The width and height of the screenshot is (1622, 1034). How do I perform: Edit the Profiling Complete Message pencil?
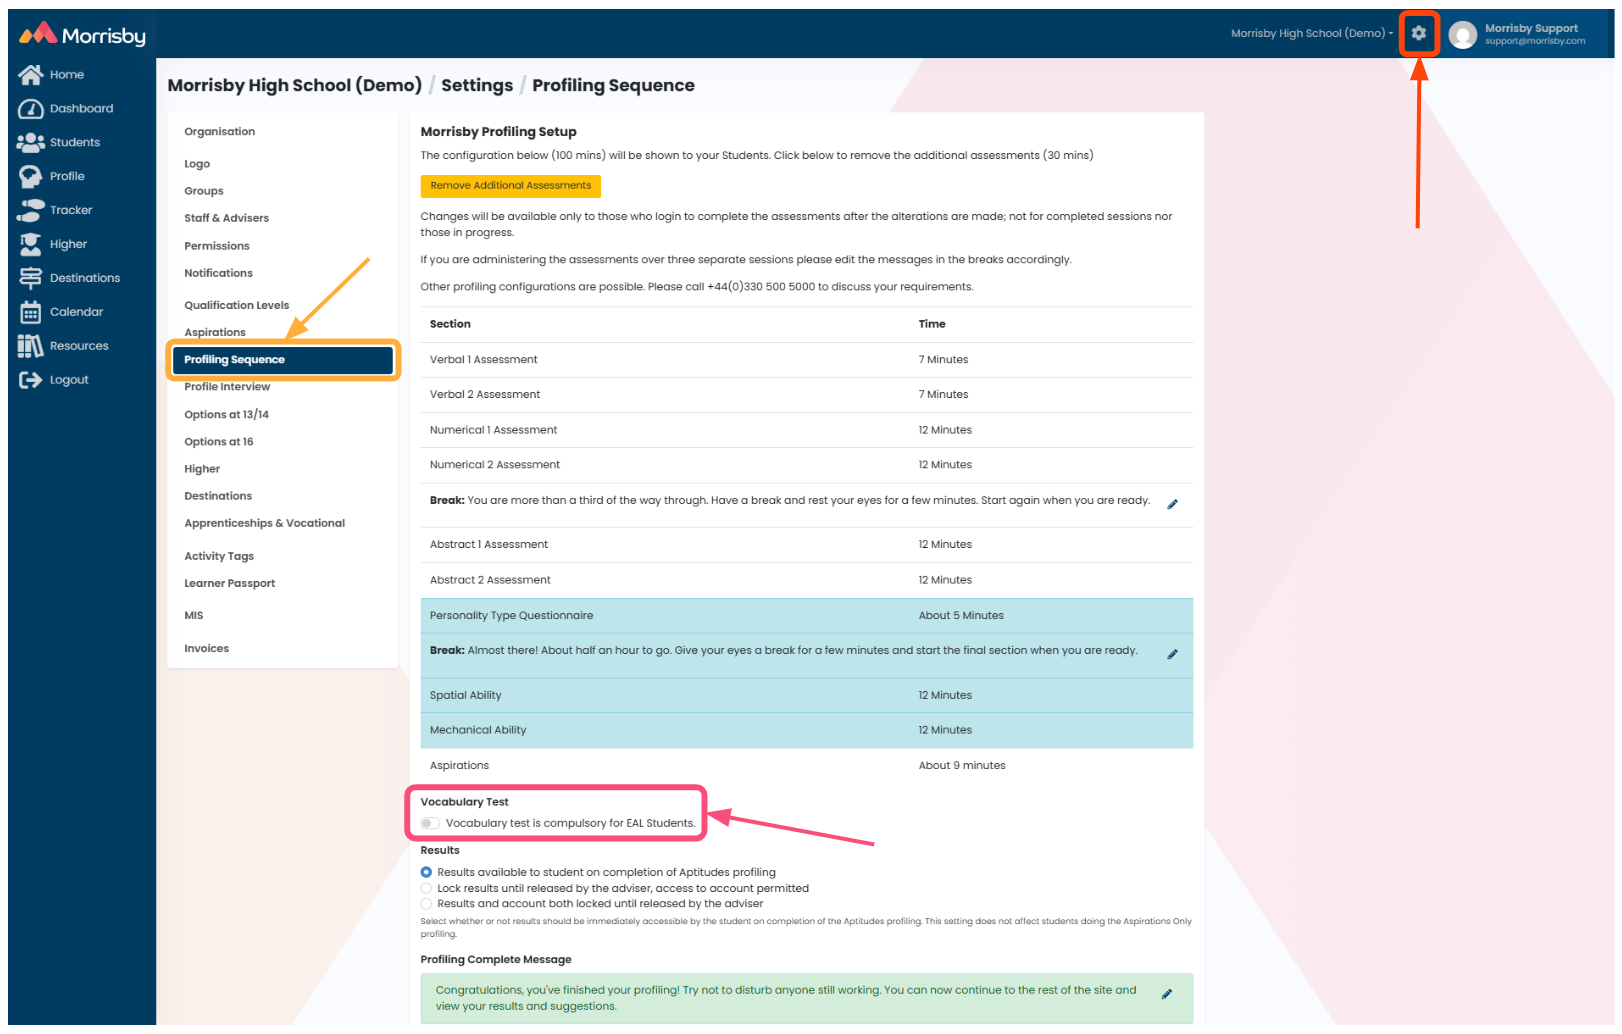point(1166,994)
